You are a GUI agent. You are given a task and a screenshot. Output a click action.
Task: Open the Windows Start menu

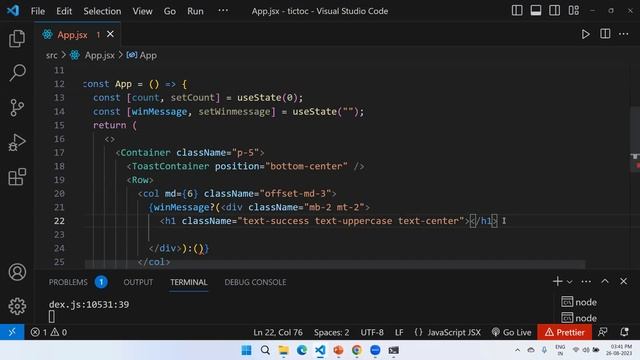pyautogui.click(x=246, y=350)
